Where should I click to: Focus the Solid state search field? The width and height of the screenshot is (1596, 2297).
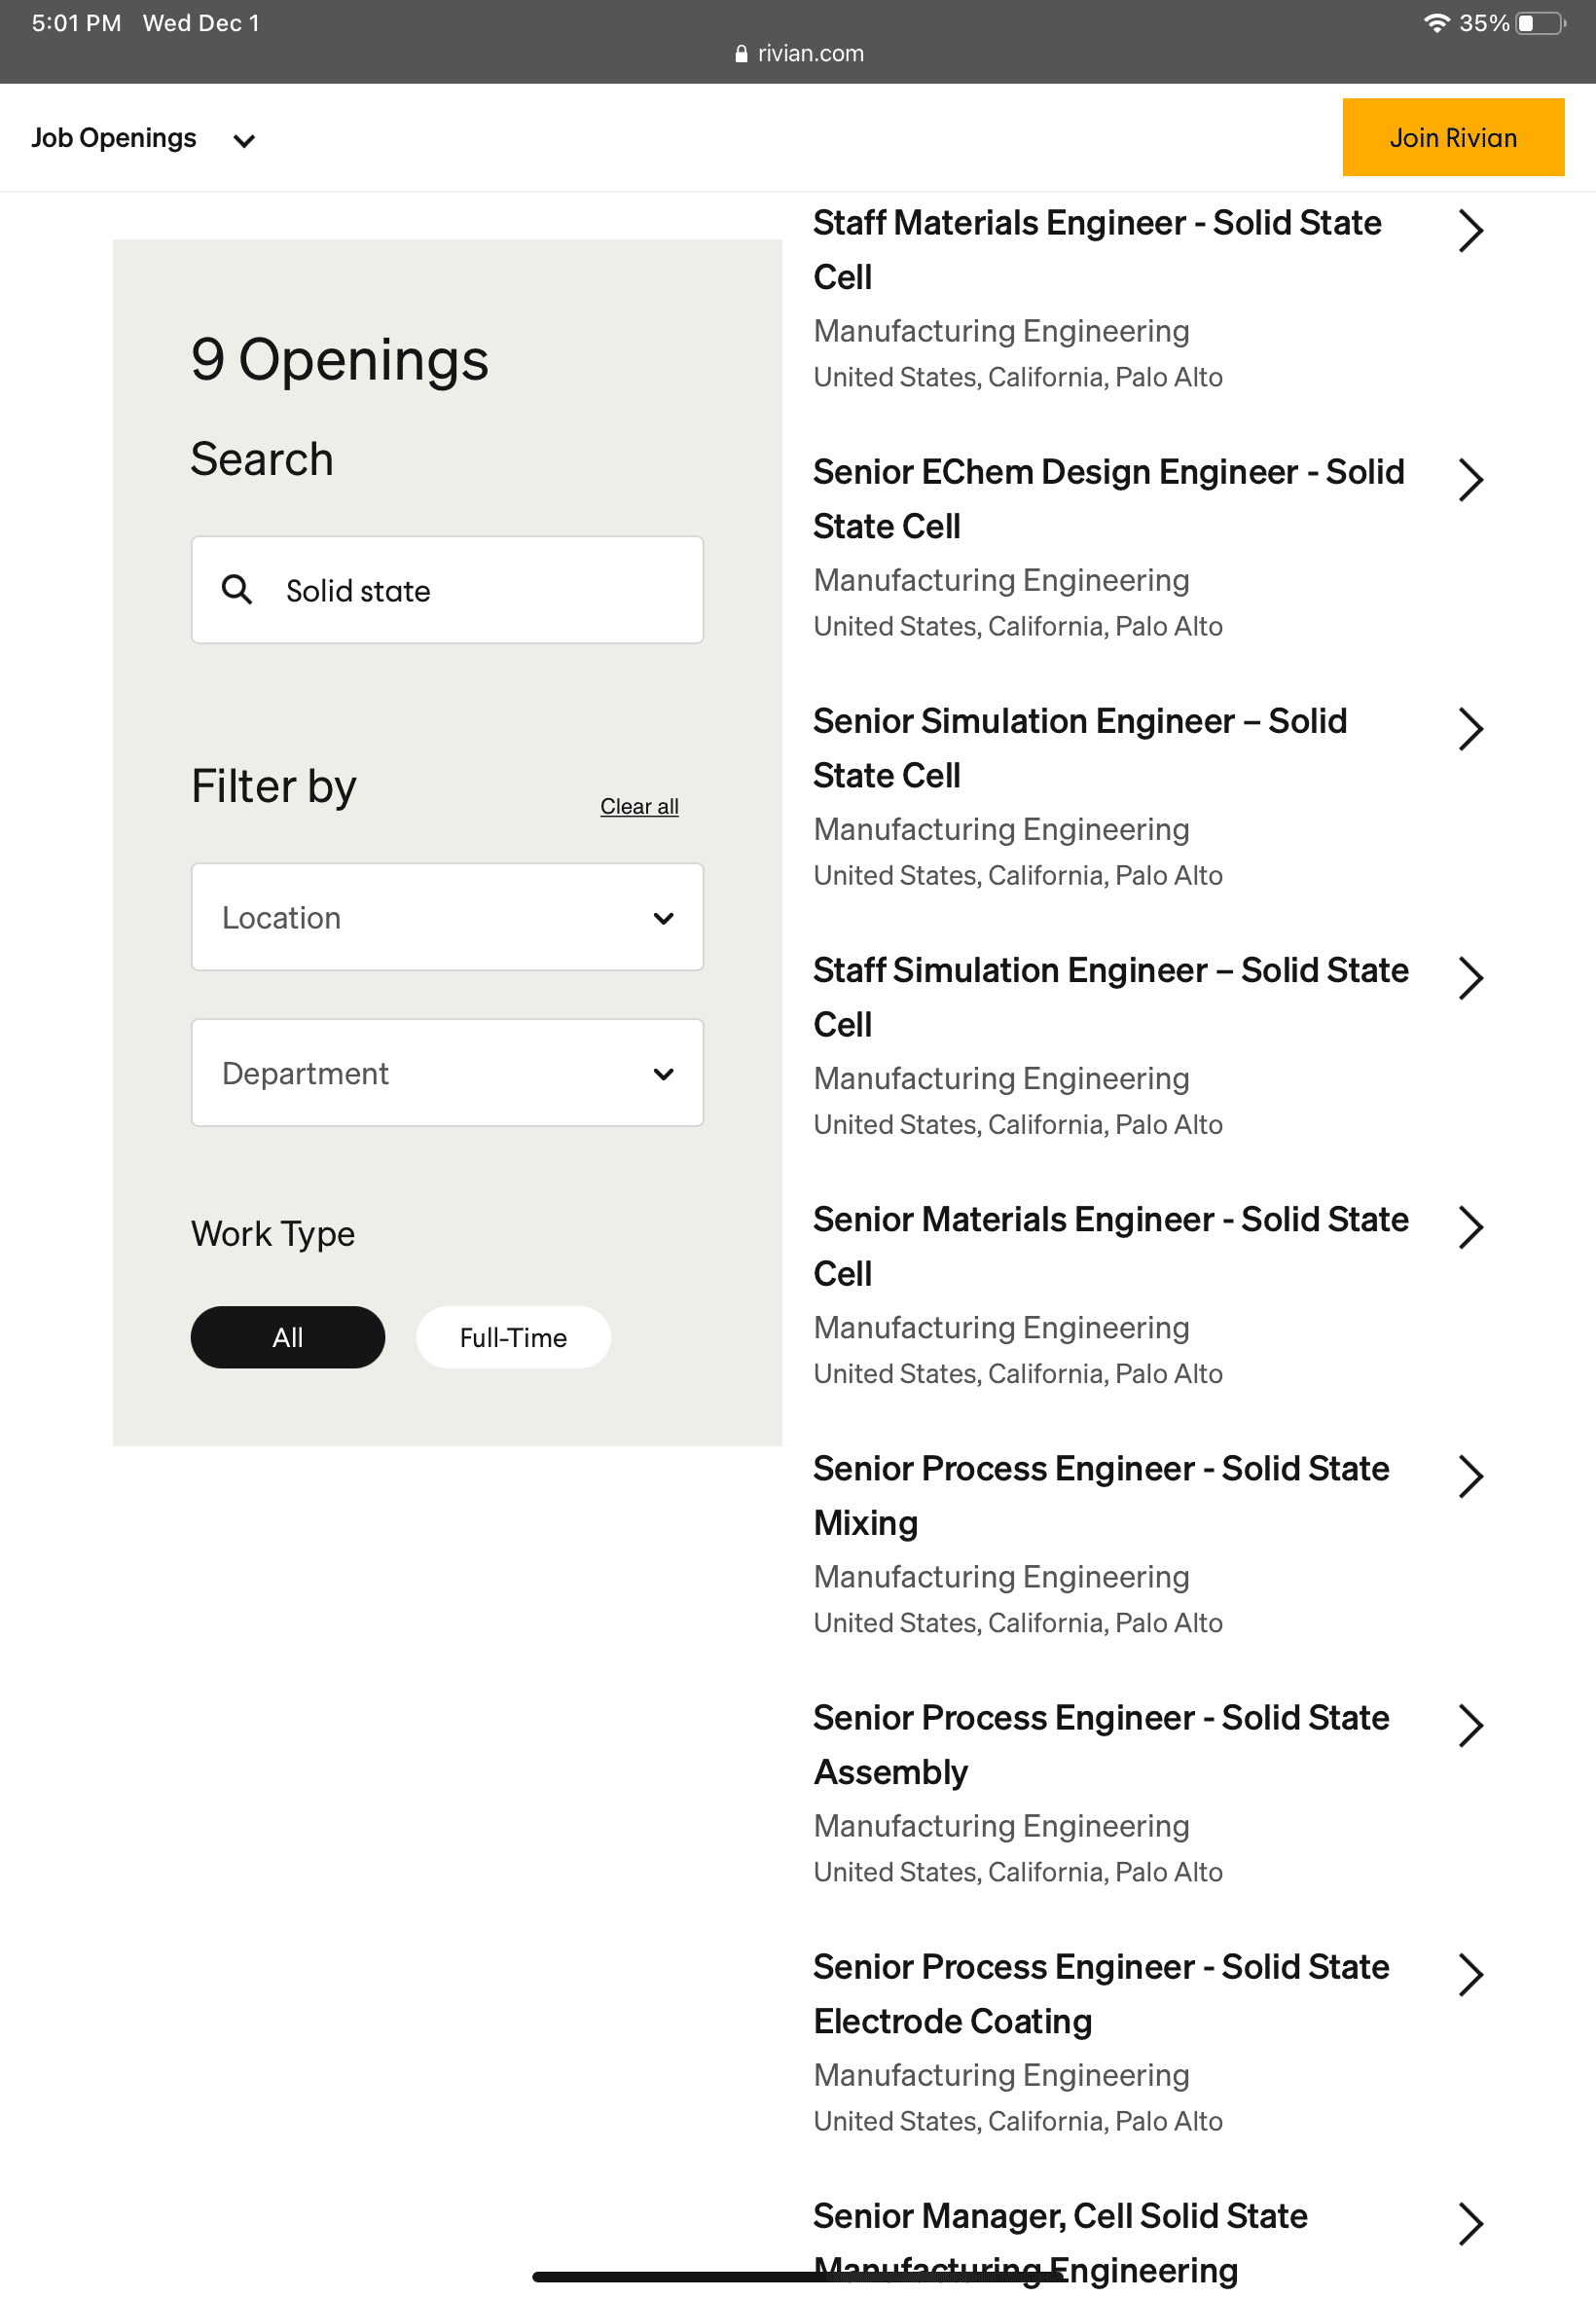point(447,590)
